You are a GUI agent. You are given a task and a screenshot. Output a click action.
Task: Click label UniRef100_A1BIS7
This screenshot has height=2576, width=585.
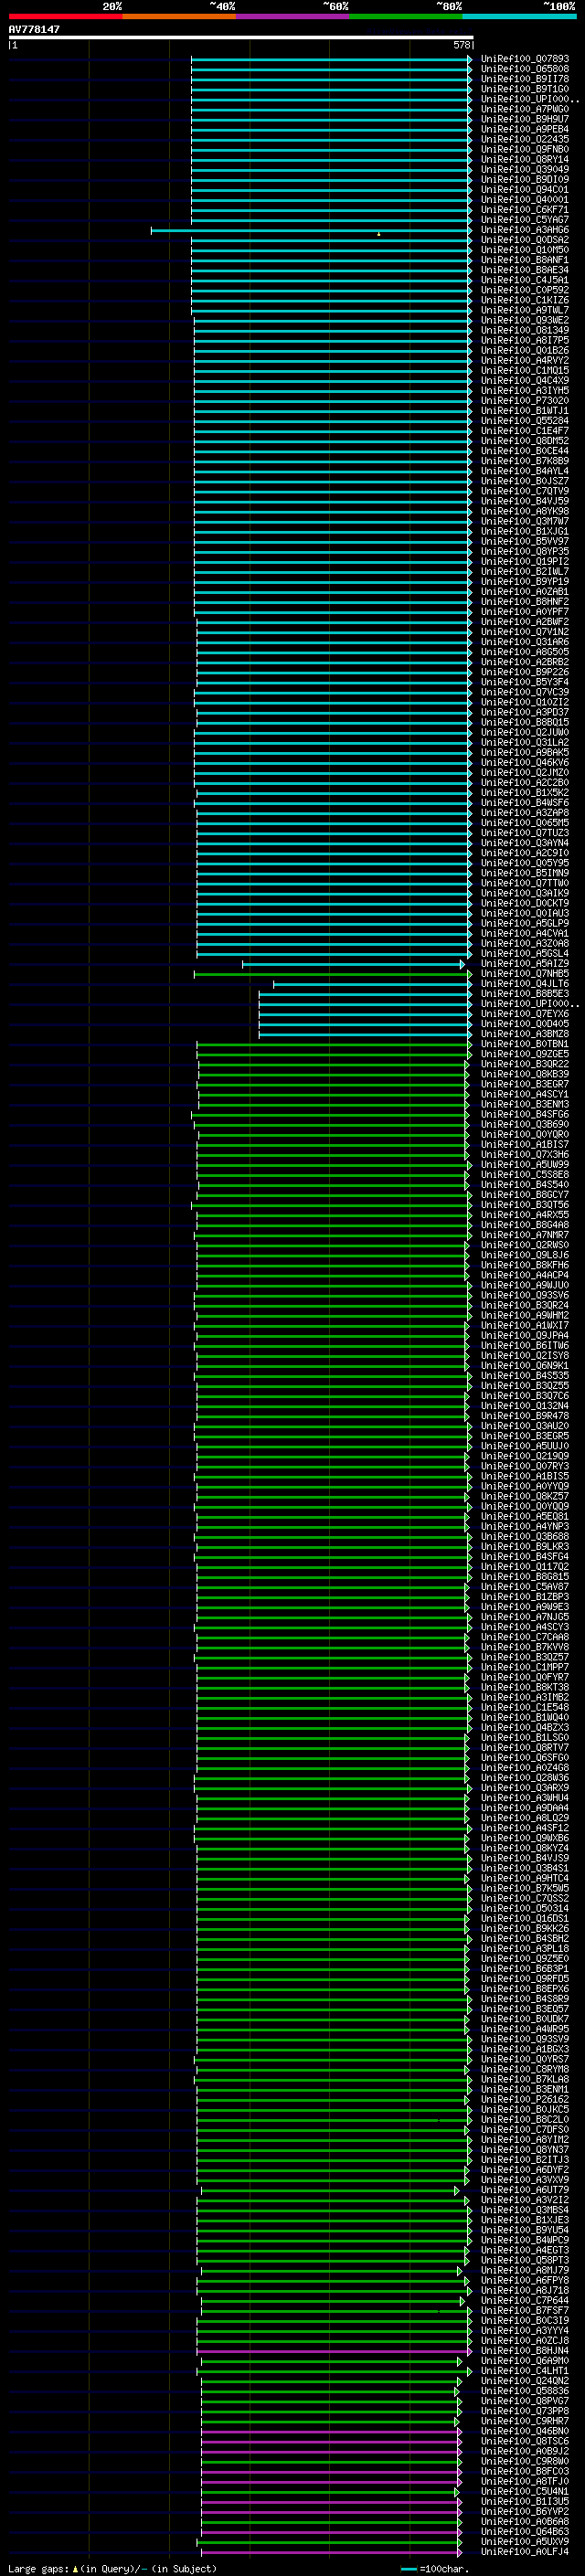(525, 1145)
